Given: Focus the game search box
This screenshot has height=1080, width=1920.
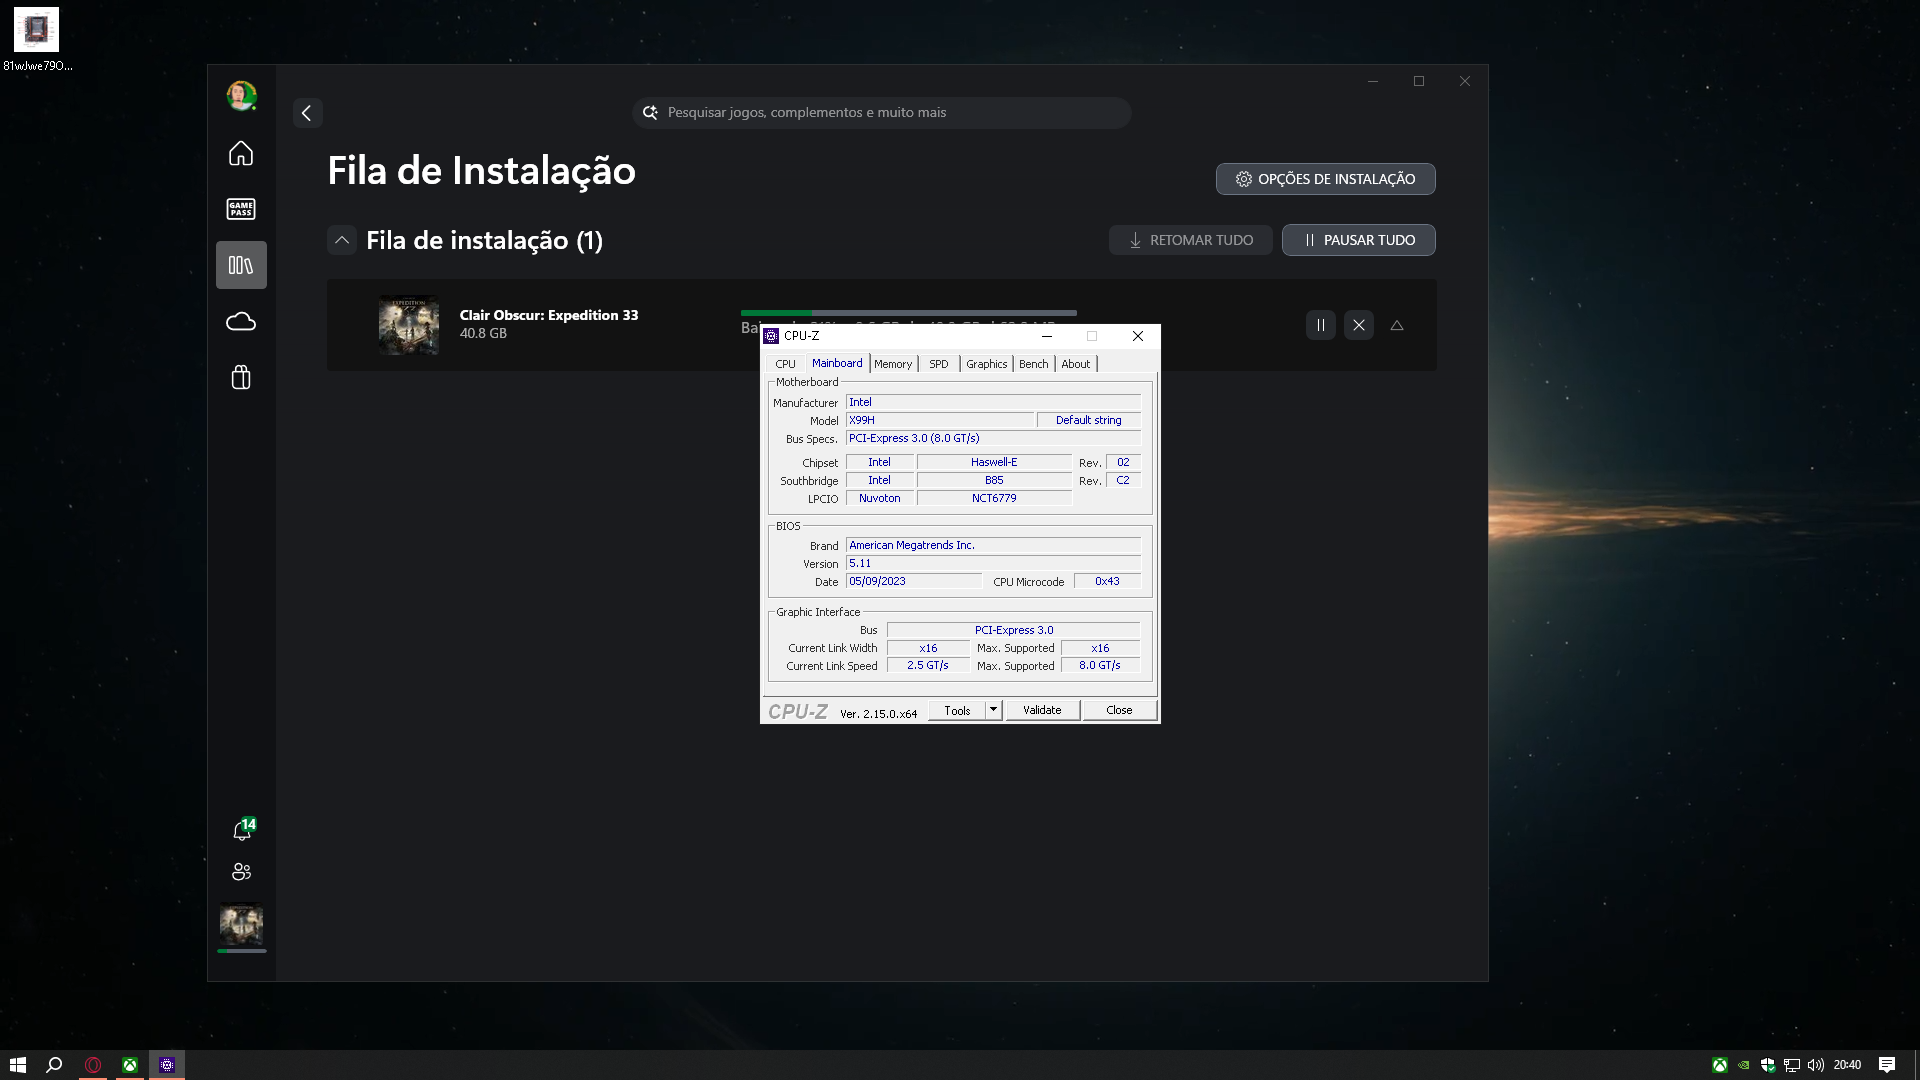Looking at the screenshot, I should pos(882,113).
